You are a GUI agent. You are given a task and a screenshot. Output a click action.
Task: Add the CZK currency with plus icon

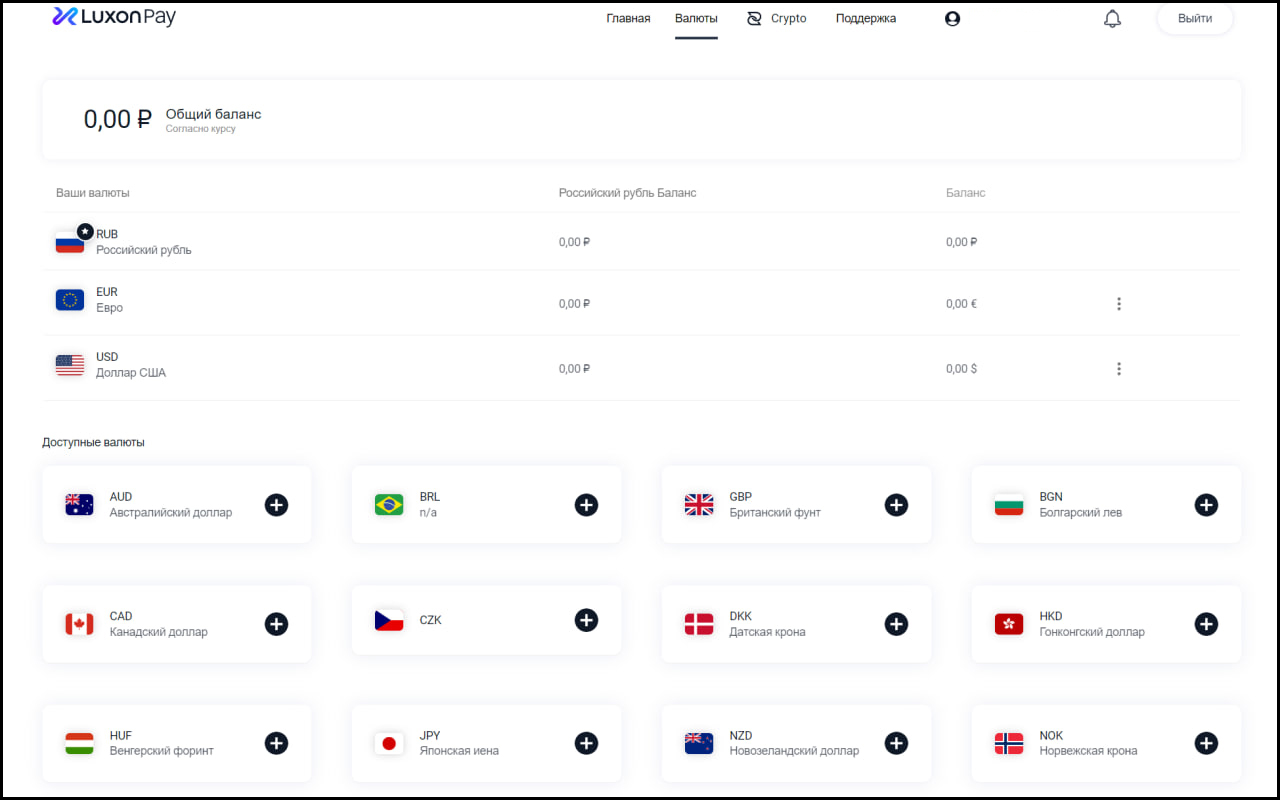(x=586, y=620)
